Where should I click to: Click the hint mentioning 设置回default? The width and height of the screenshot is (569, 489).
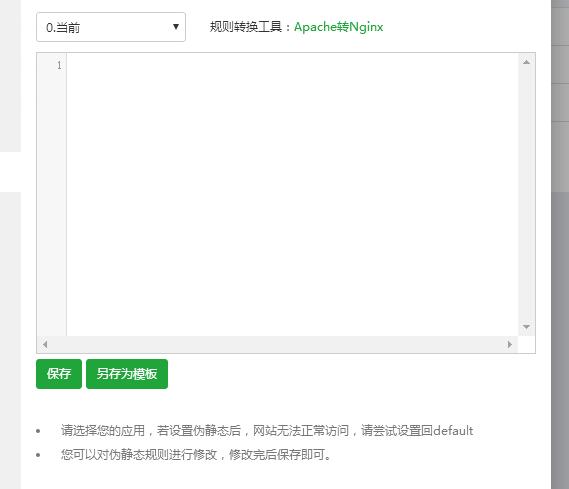tap(267, 431)
